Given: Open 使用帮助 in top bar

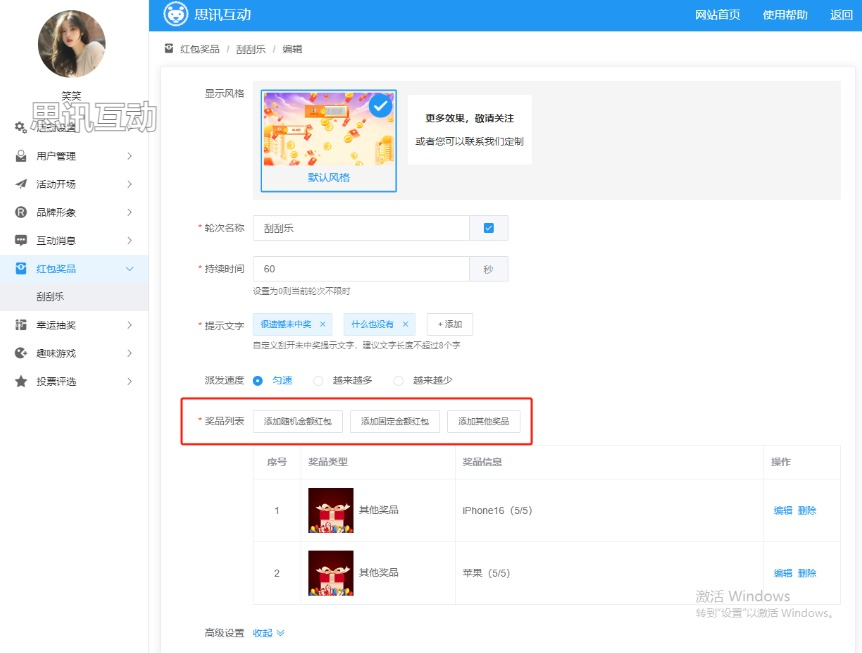Looking at the screenshot, I should click(785, 15).
